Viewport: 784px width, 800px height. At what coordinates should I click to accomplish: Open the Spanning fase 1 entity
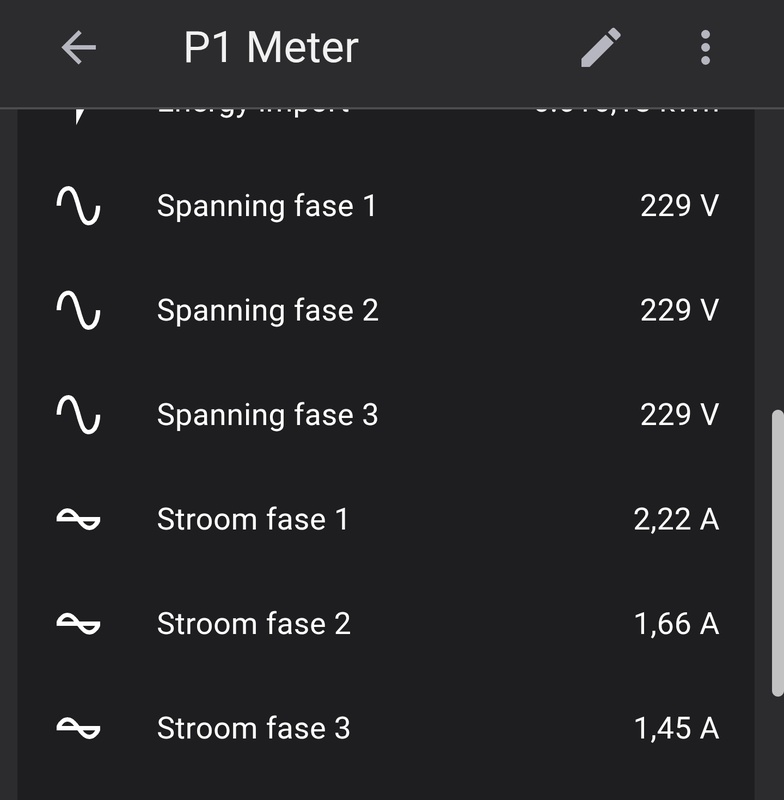266,206
